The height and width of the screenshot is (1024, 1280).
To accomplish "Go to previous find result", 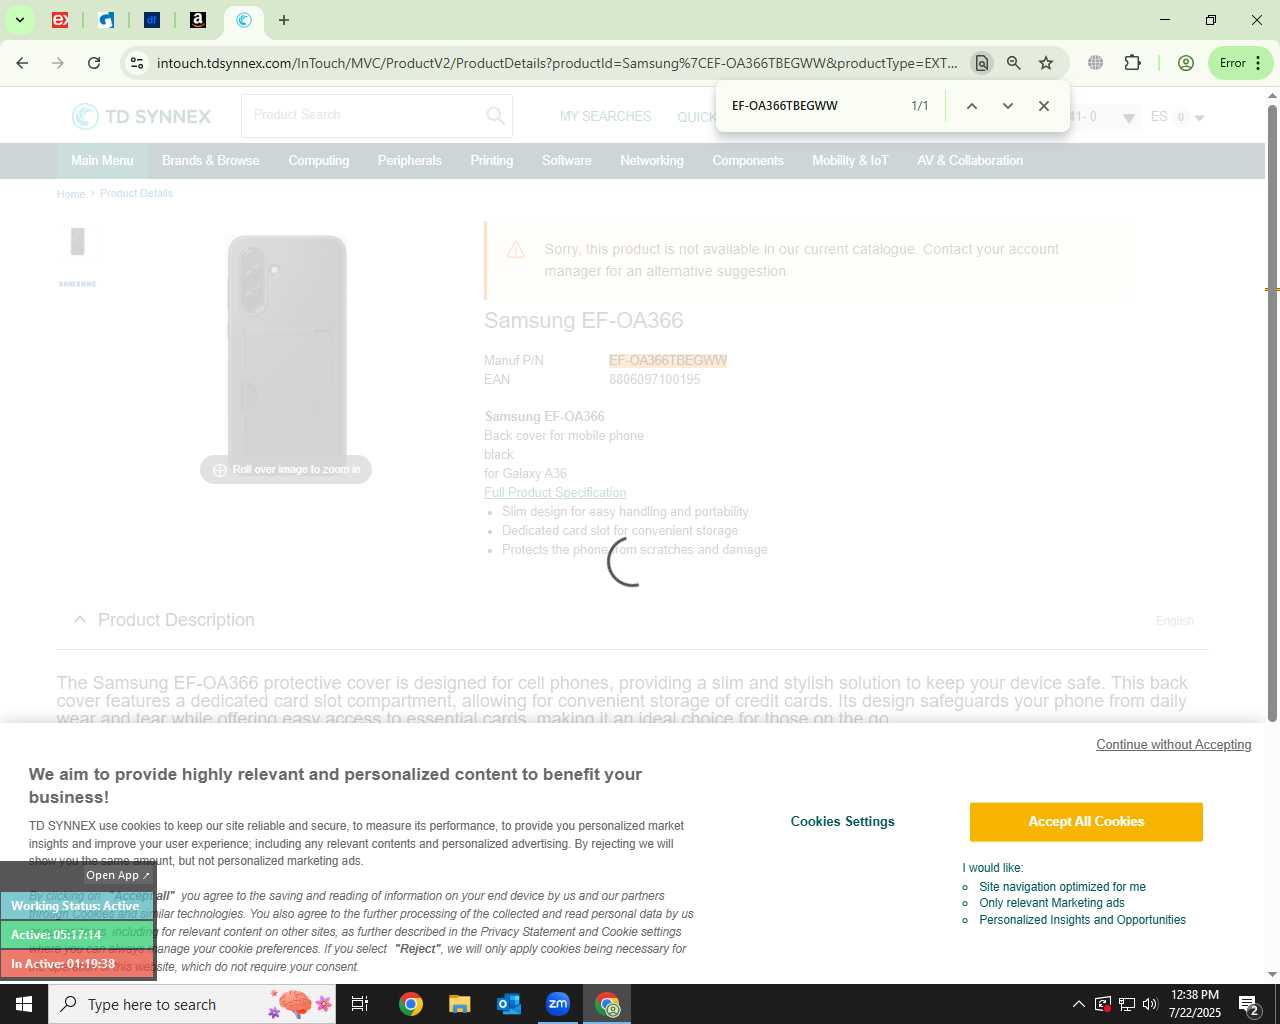I will point(971,106).
